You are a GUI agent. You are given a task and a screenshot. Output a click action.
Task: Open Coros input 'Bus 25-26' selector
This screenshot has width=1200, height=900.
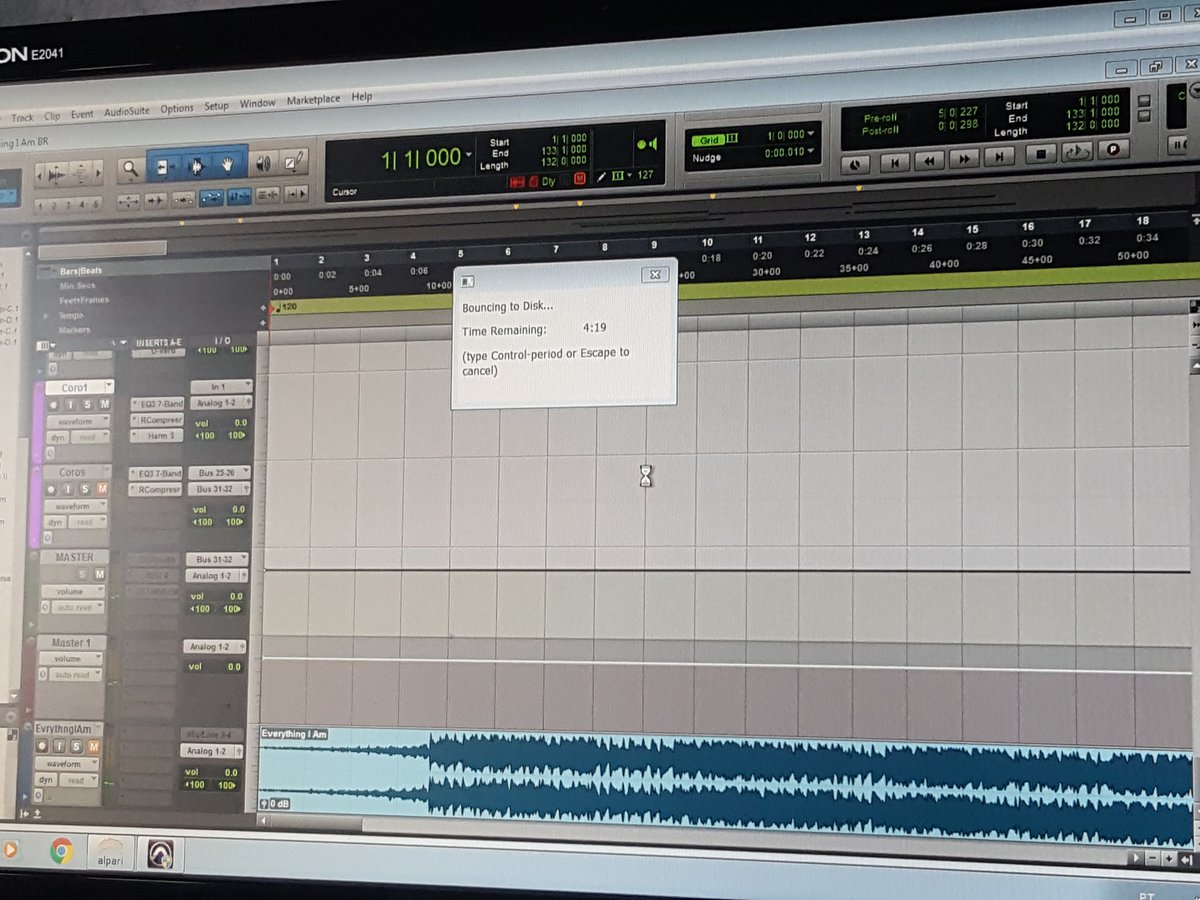220,473
